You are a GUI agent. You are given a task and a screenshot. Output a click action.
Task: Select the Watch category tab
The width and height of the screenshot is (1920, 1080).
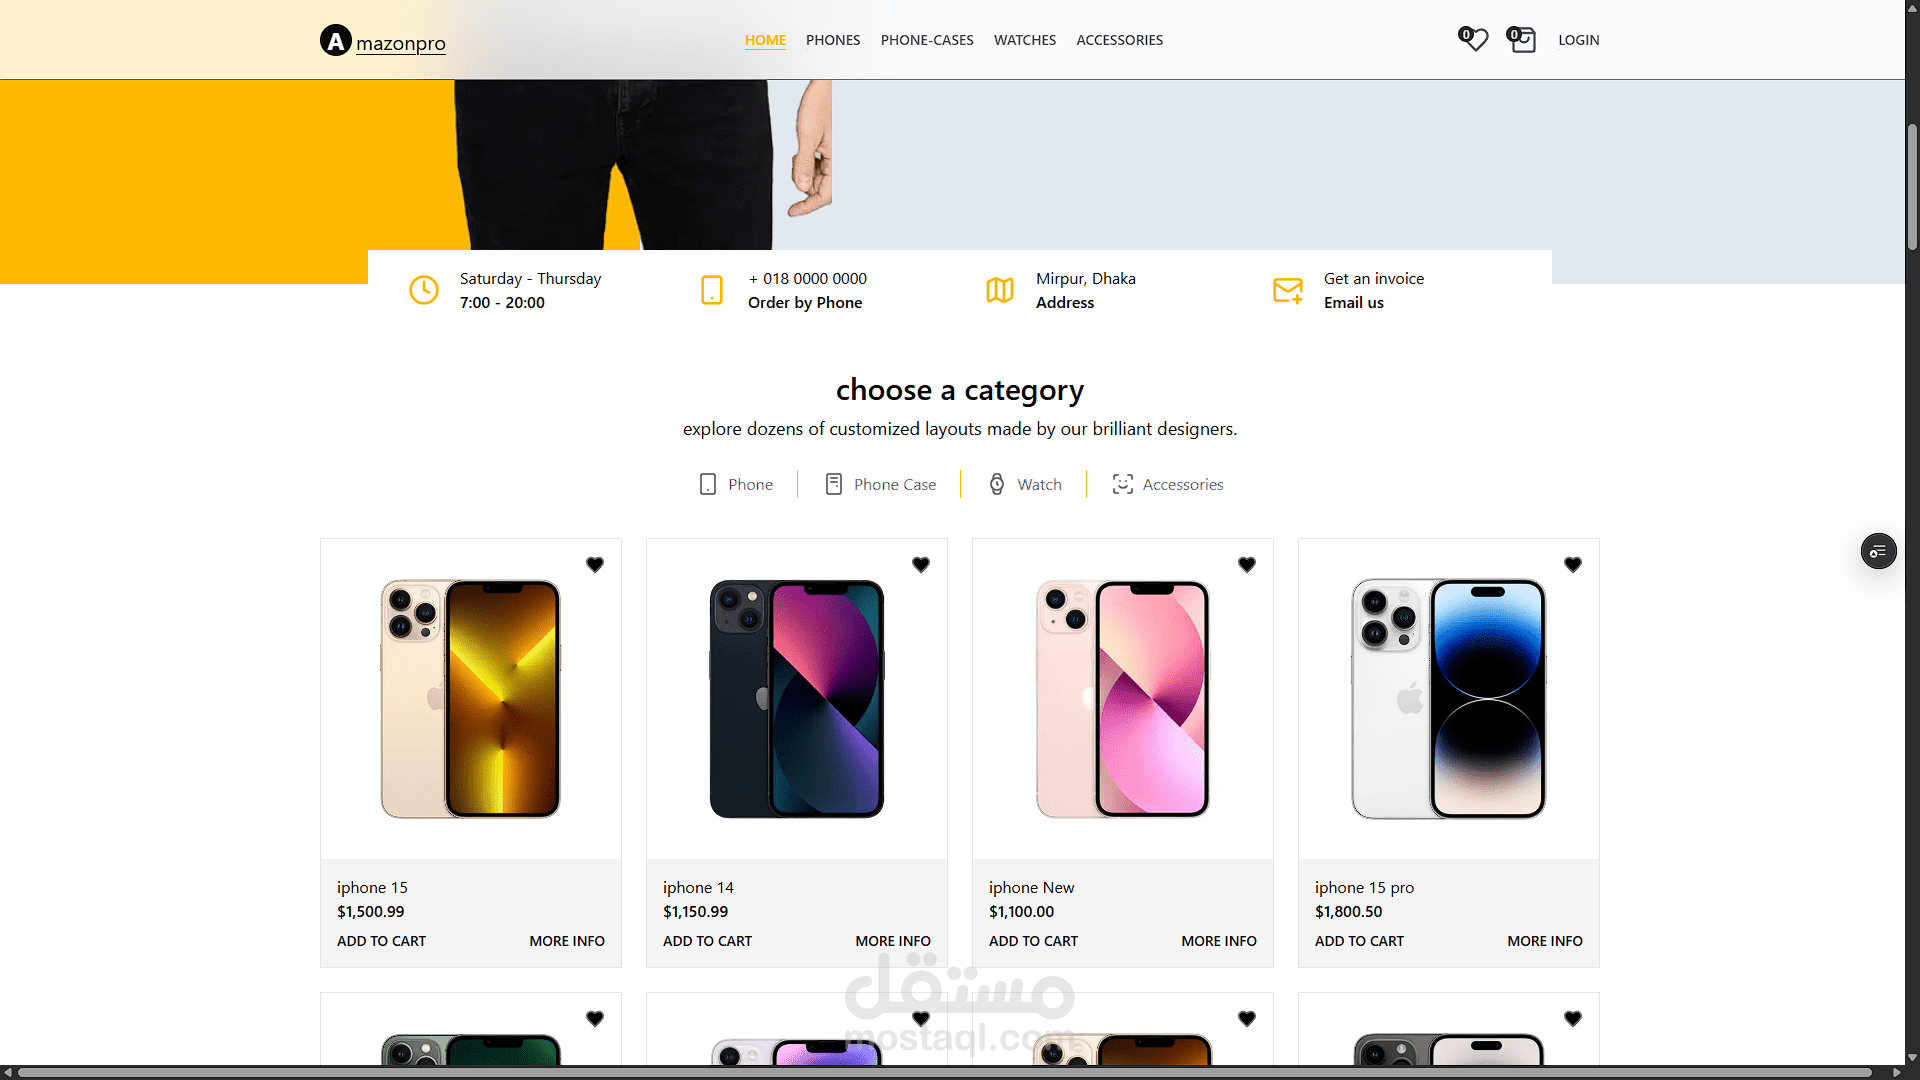point(1025,484)
